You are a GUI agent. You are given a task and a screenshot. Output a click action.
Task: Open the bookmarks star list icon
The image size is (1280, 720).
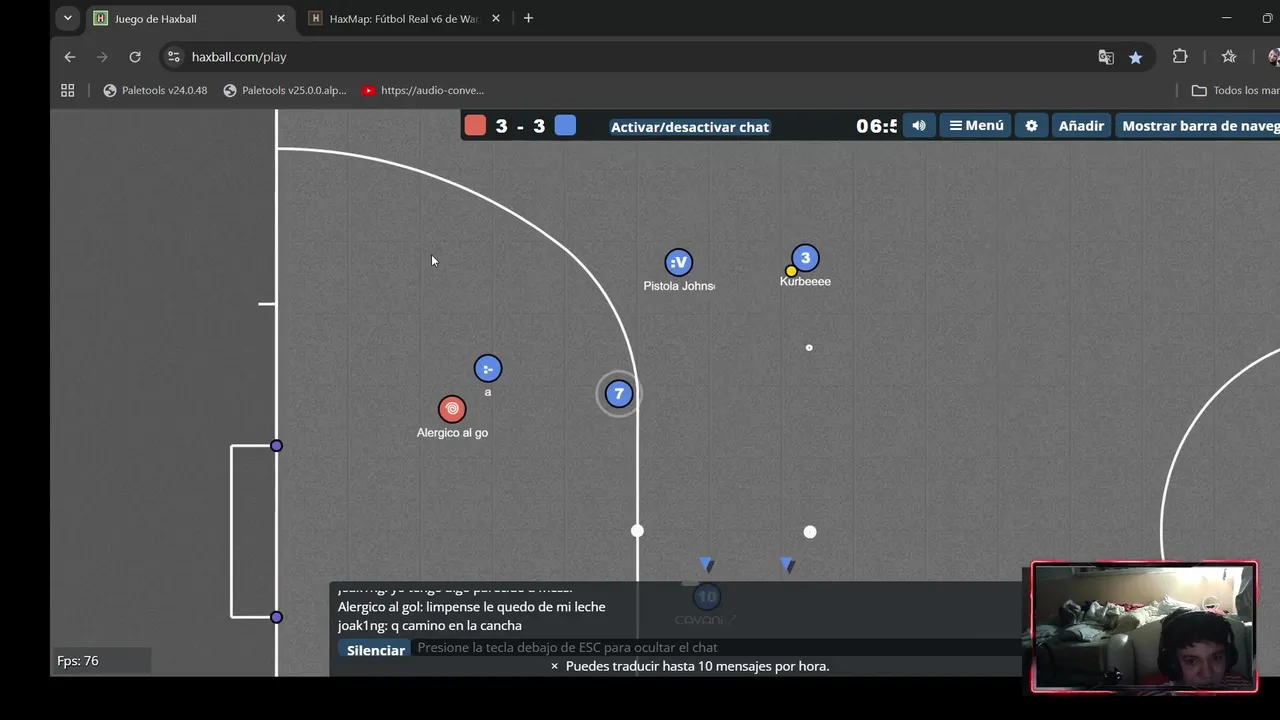[x=1229, y=57]
